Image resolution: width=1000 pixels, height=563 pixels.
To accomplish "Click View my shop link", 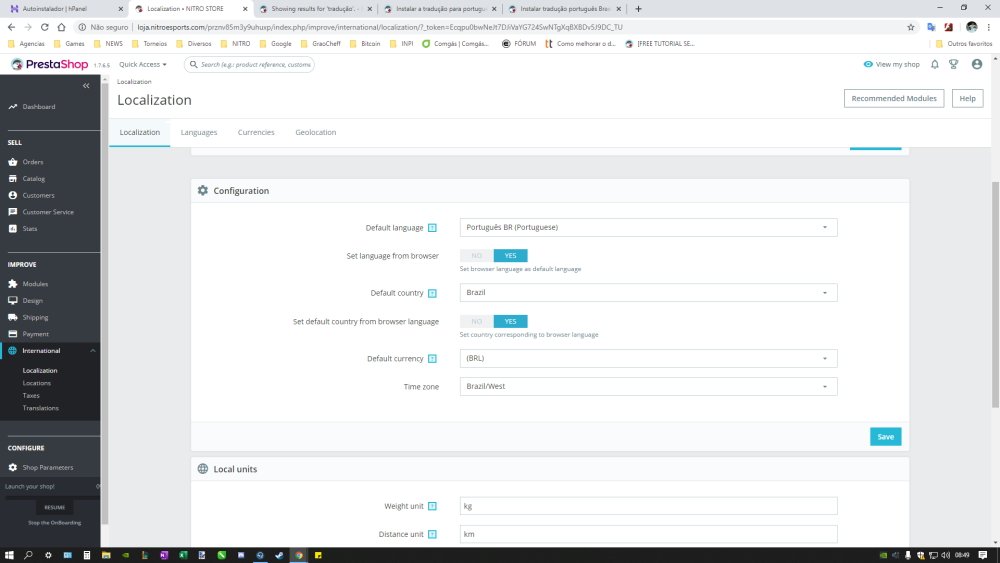I will (x=892, y=64).
